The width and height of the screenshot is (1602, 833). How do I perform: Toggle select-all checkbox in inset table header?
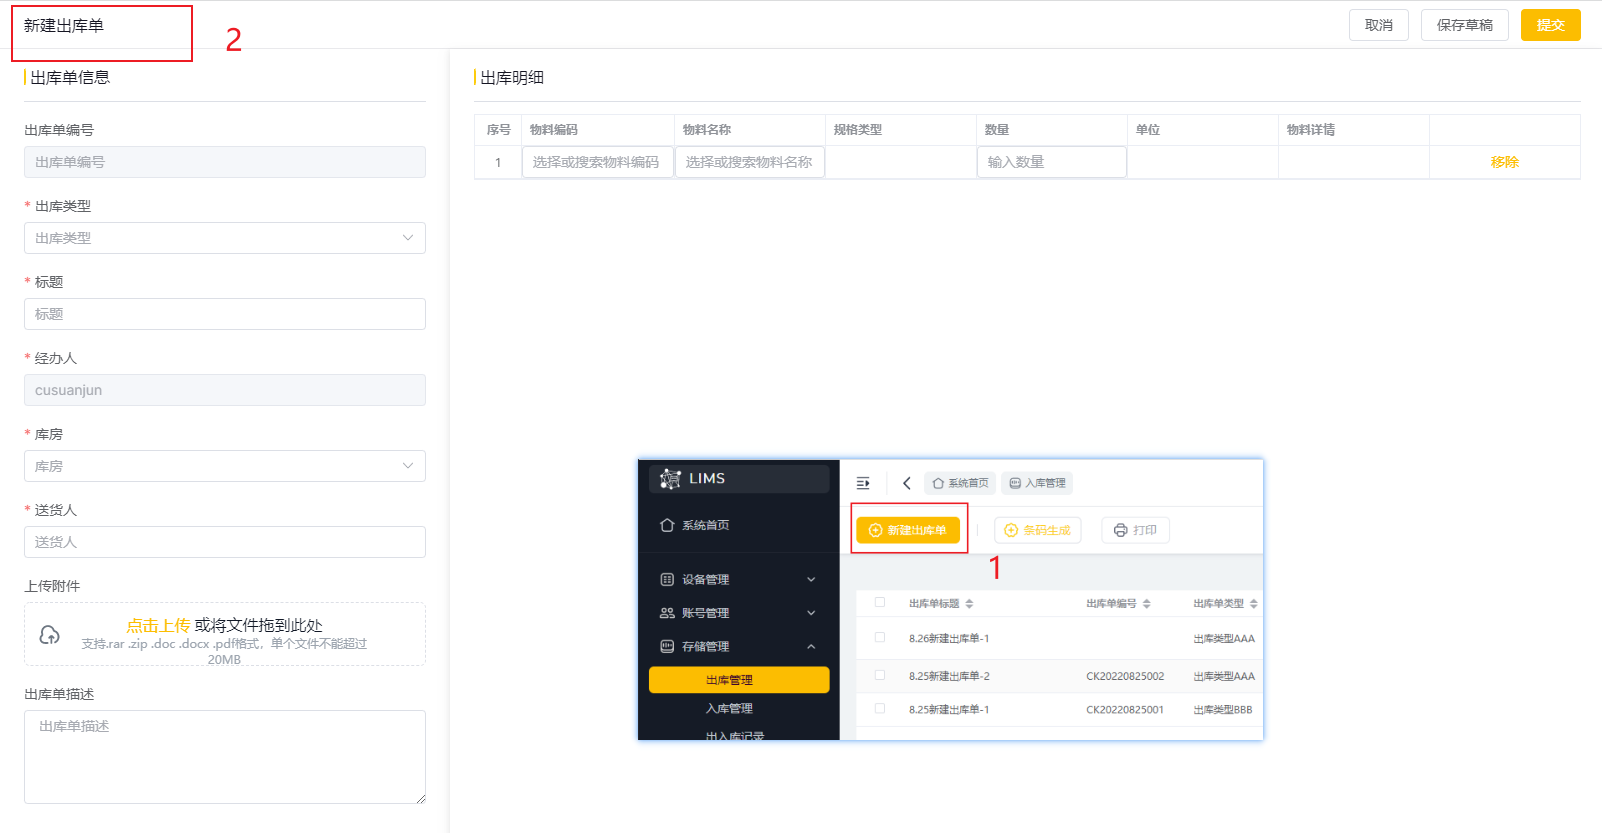[880, 602]
